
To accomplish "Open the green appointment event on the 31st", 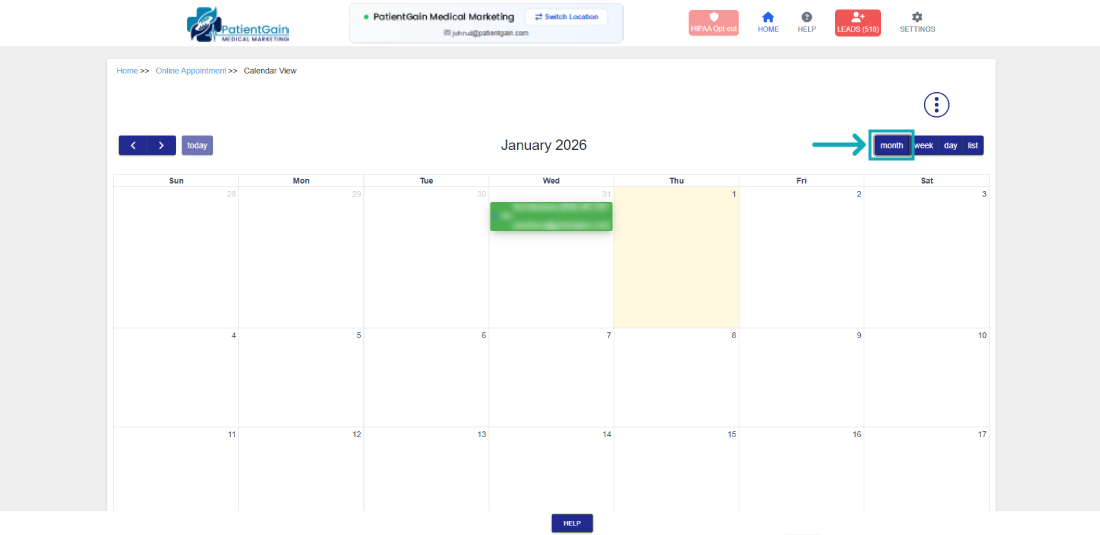I will click(551, 216).
